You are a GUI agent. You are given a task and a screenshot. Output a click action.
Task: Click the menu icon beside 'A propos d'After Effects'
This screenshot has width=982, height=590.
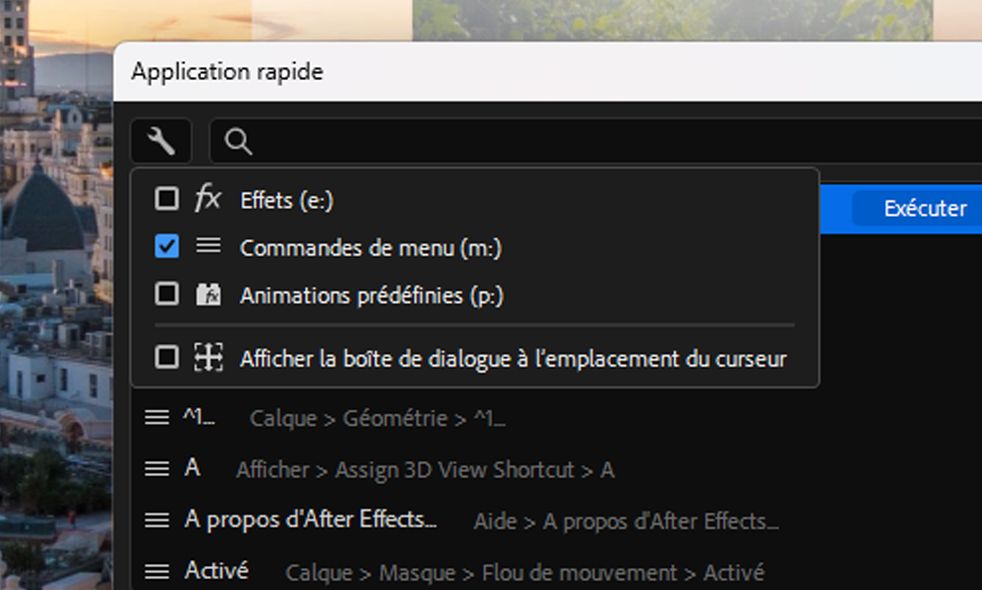click(x=156, y=520)
